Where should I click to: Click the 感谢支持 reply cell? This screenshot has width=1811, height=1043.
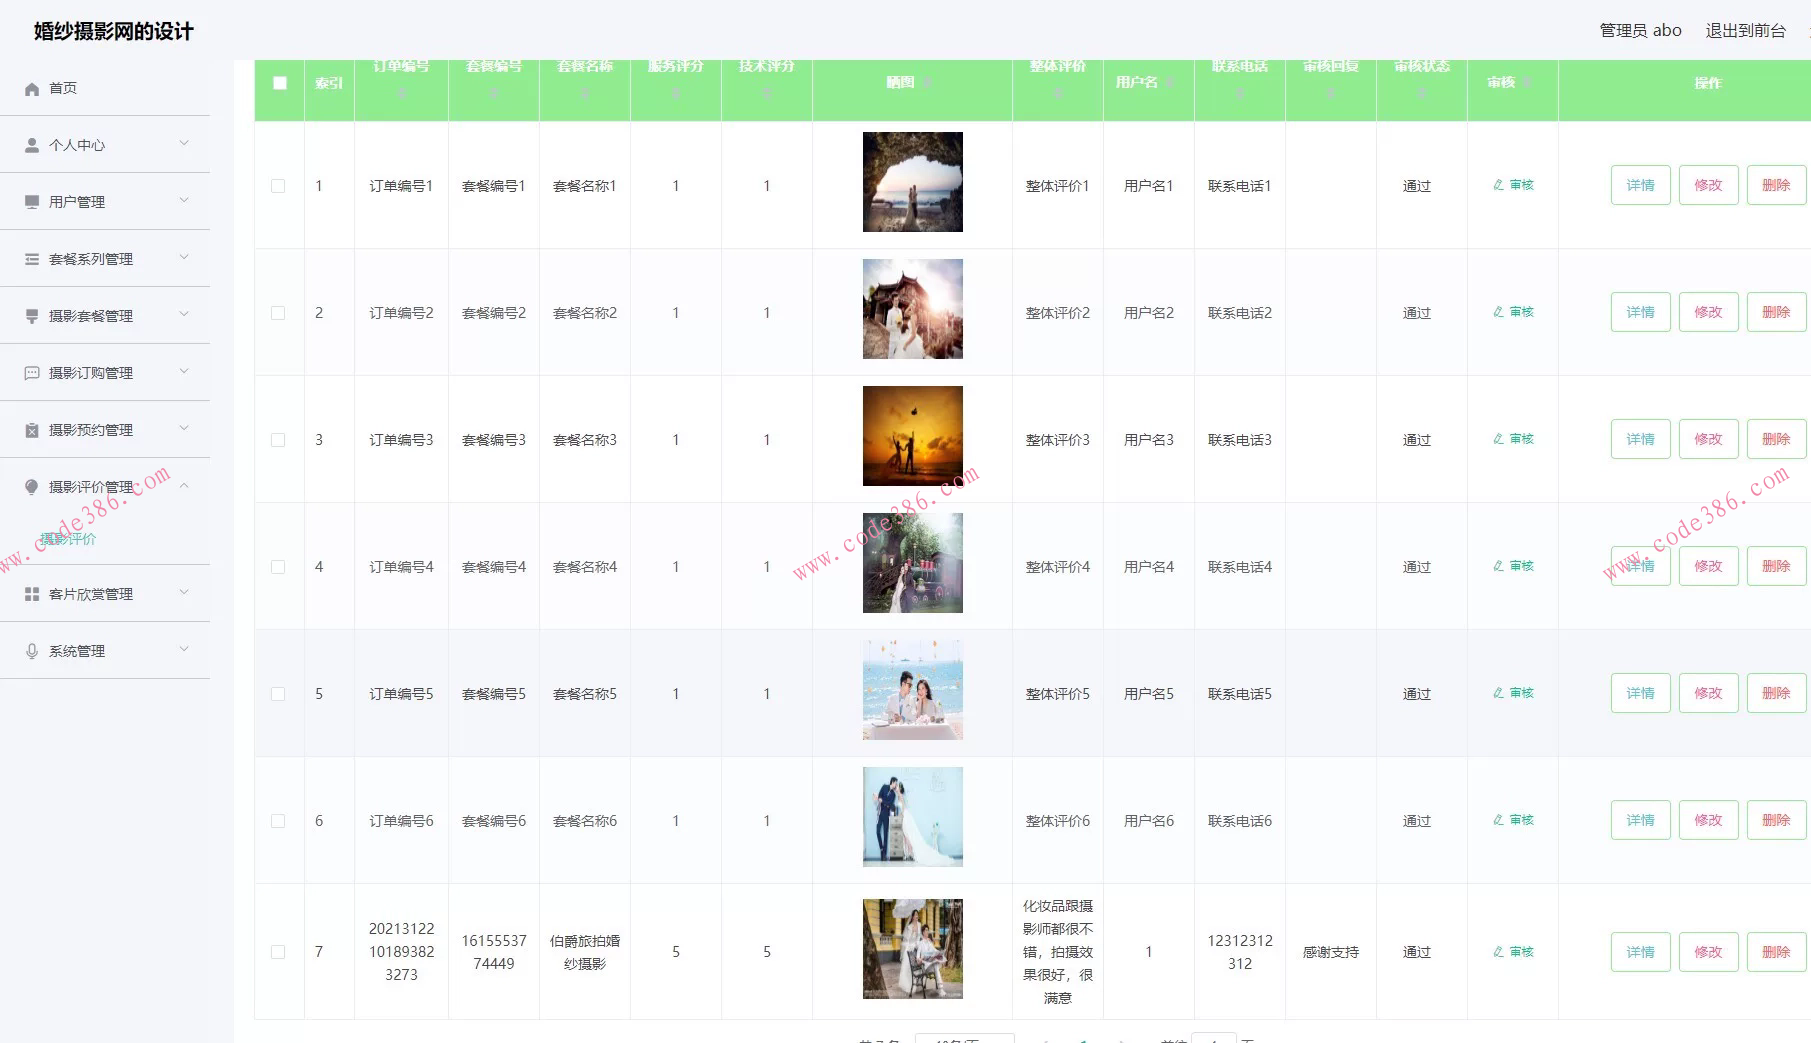click(x=1331, y=952)
